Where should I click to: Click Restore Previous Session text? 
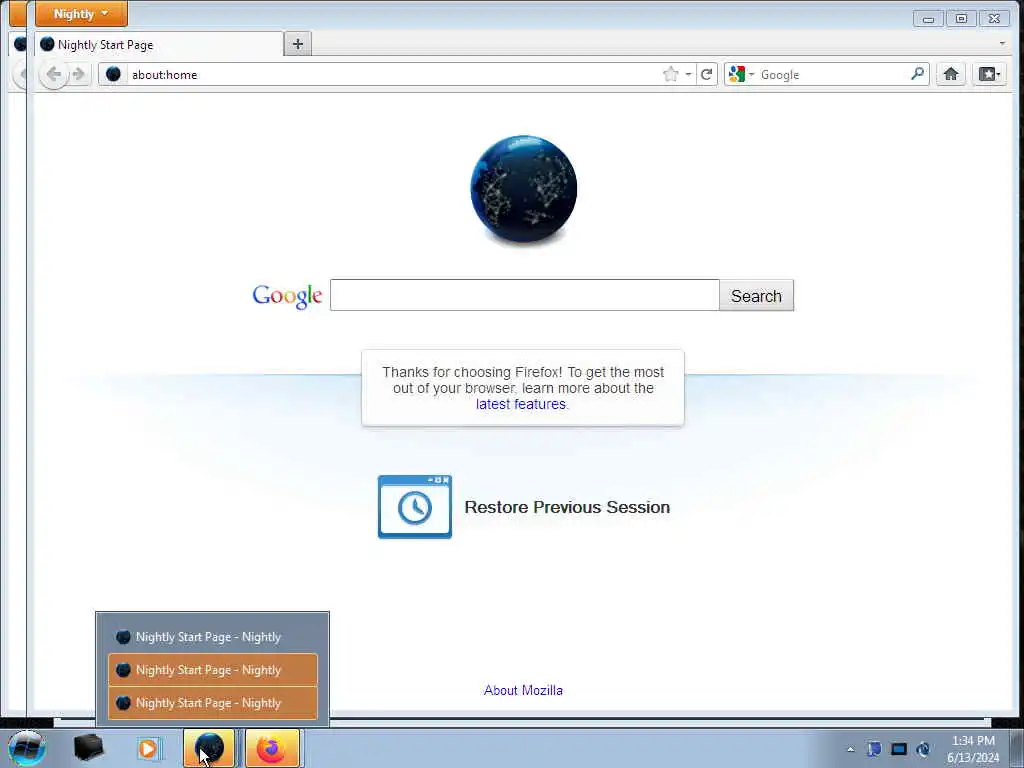[567, 507]
